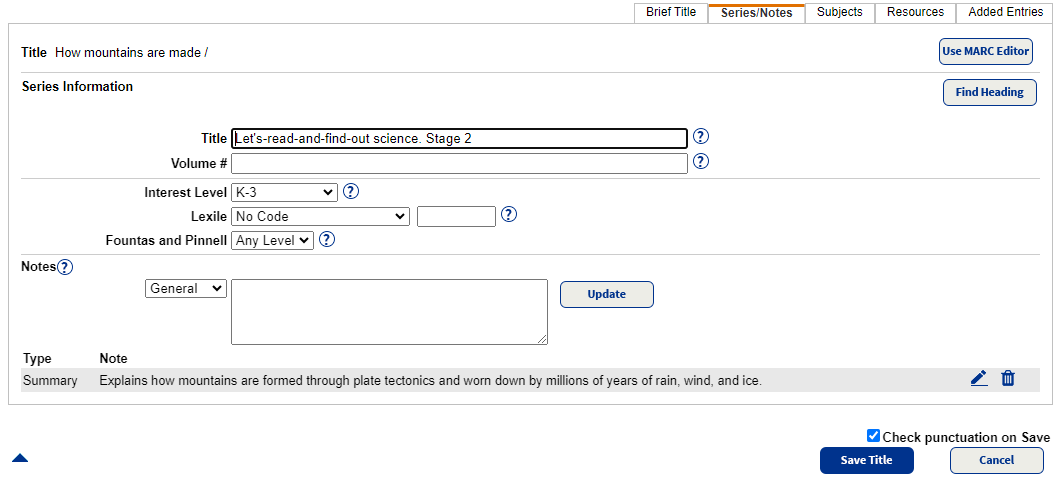The width and height of the screenshot is (1058, 480).
Task: Show help for Fountas and Pinnell
Action: click(327, 240)
